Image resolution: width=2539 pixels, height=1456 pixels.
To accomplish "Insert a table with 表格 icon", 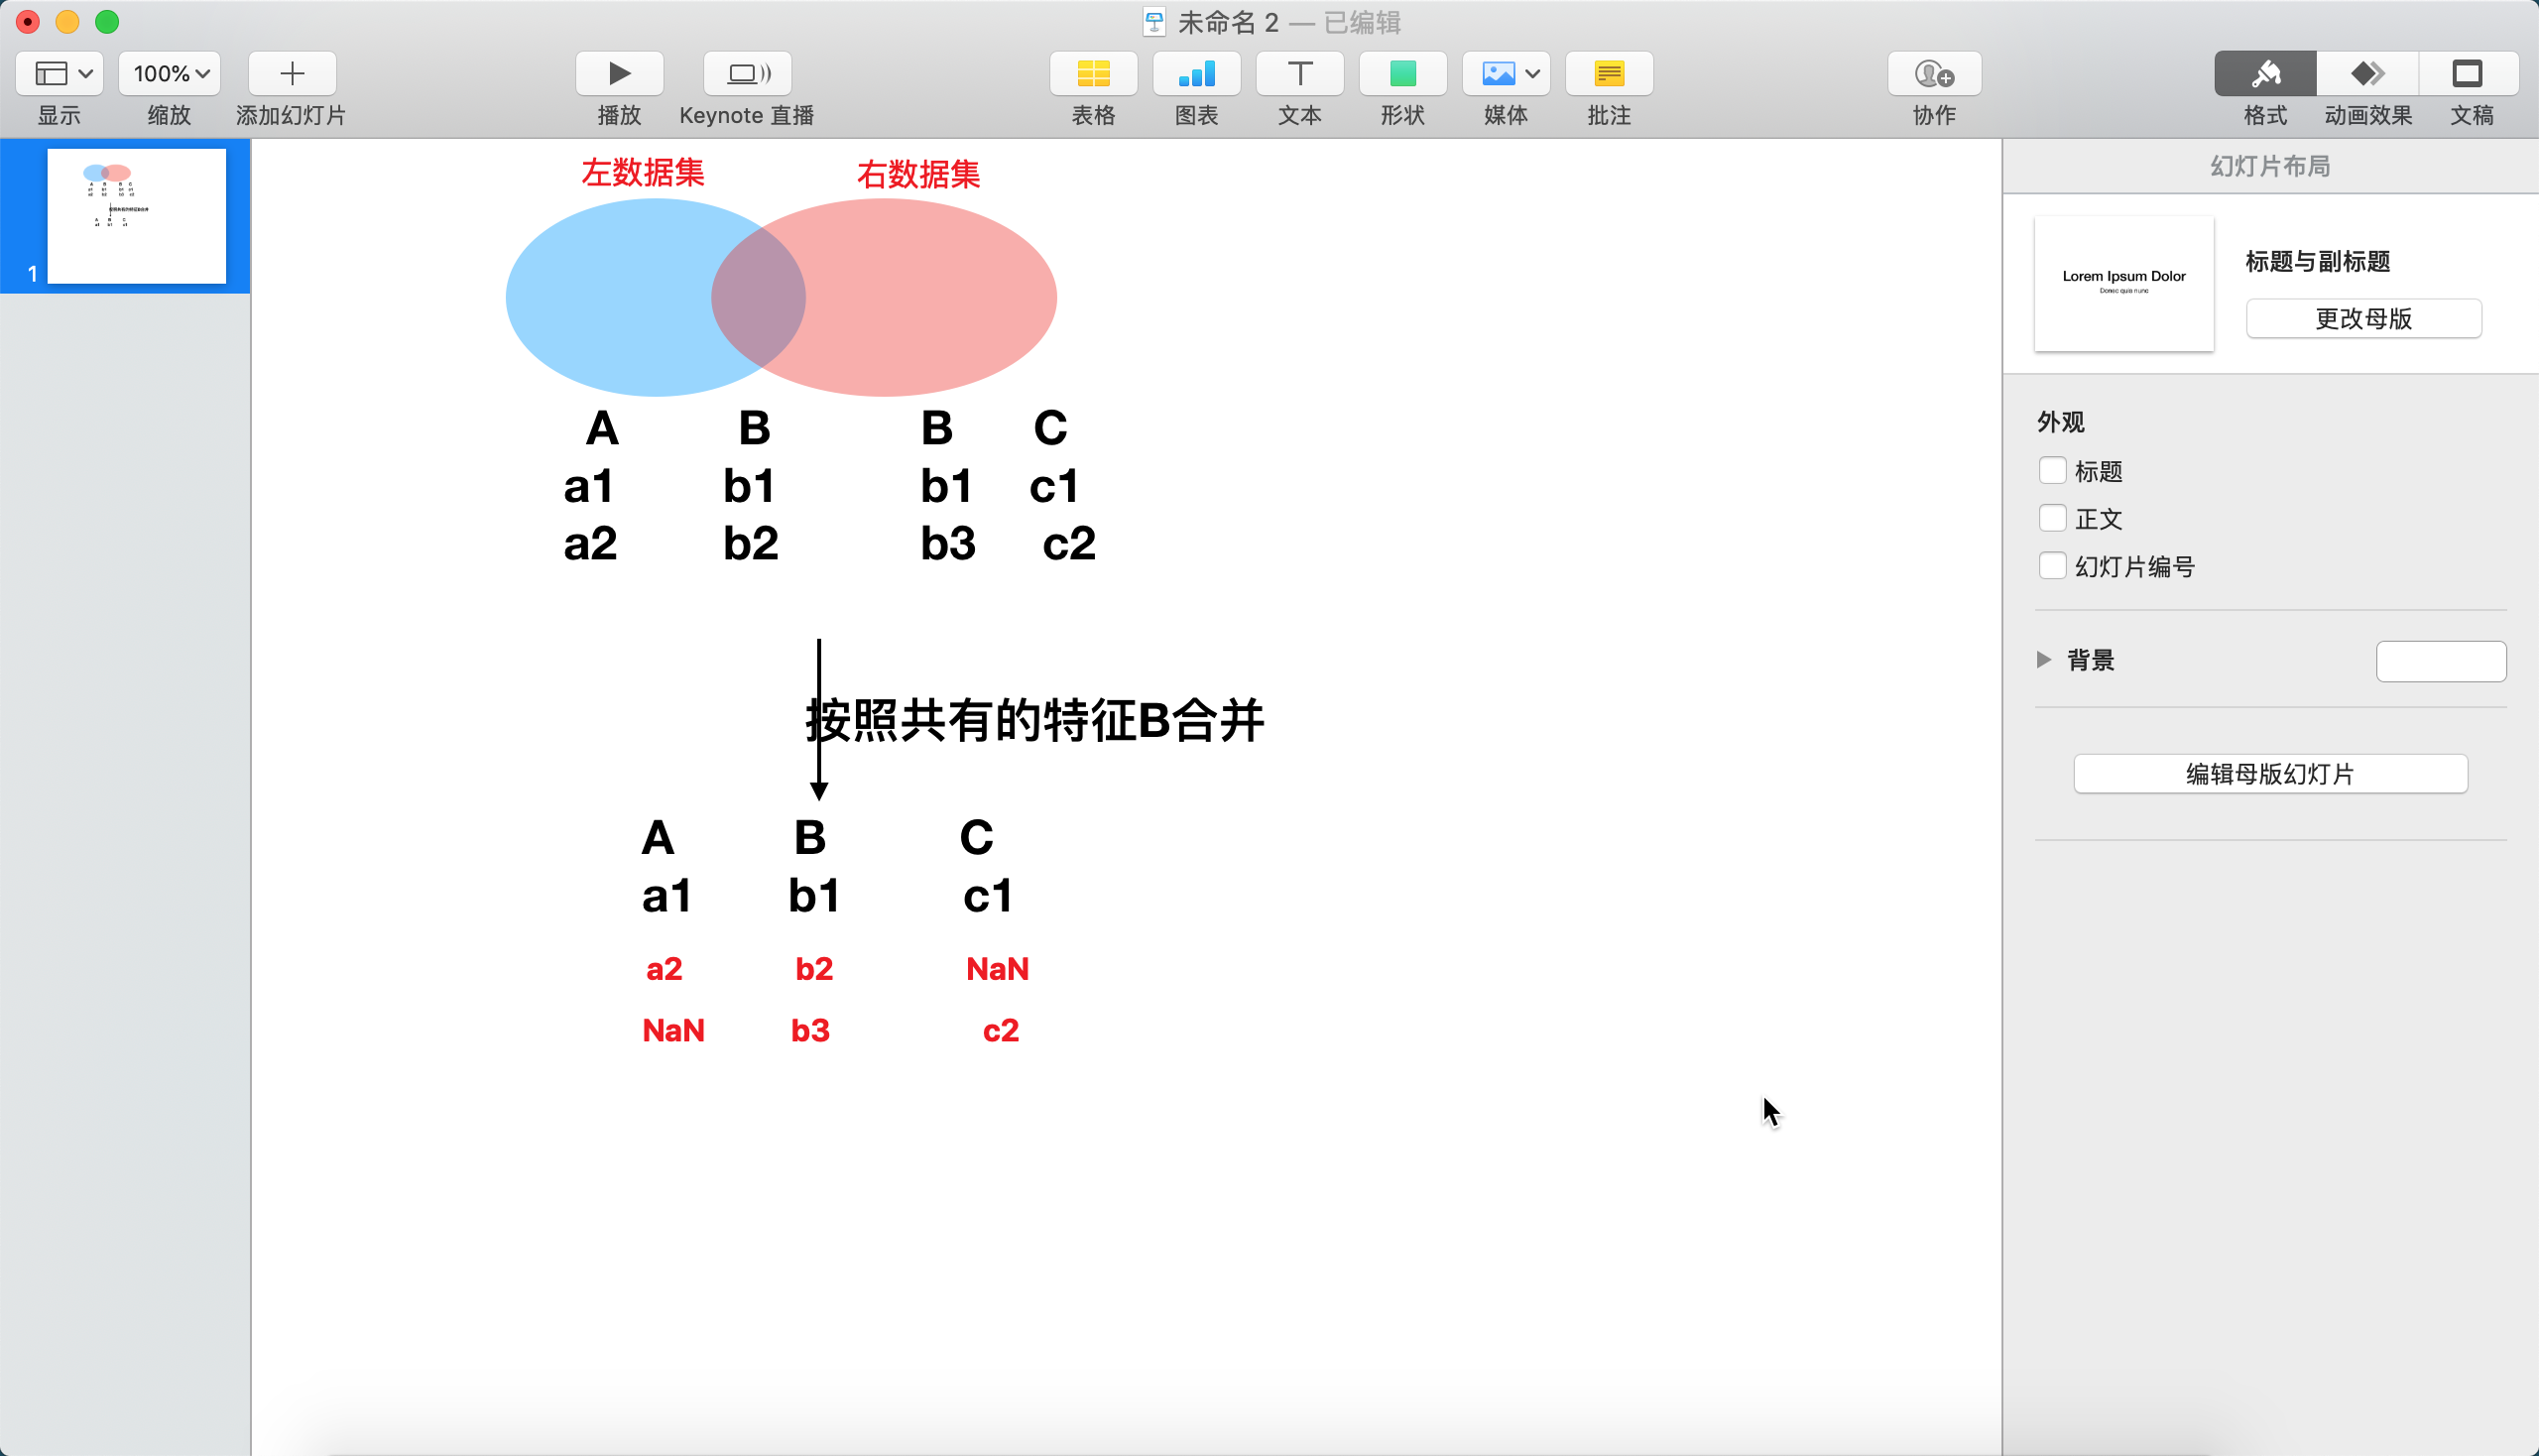I will 1093,74.
